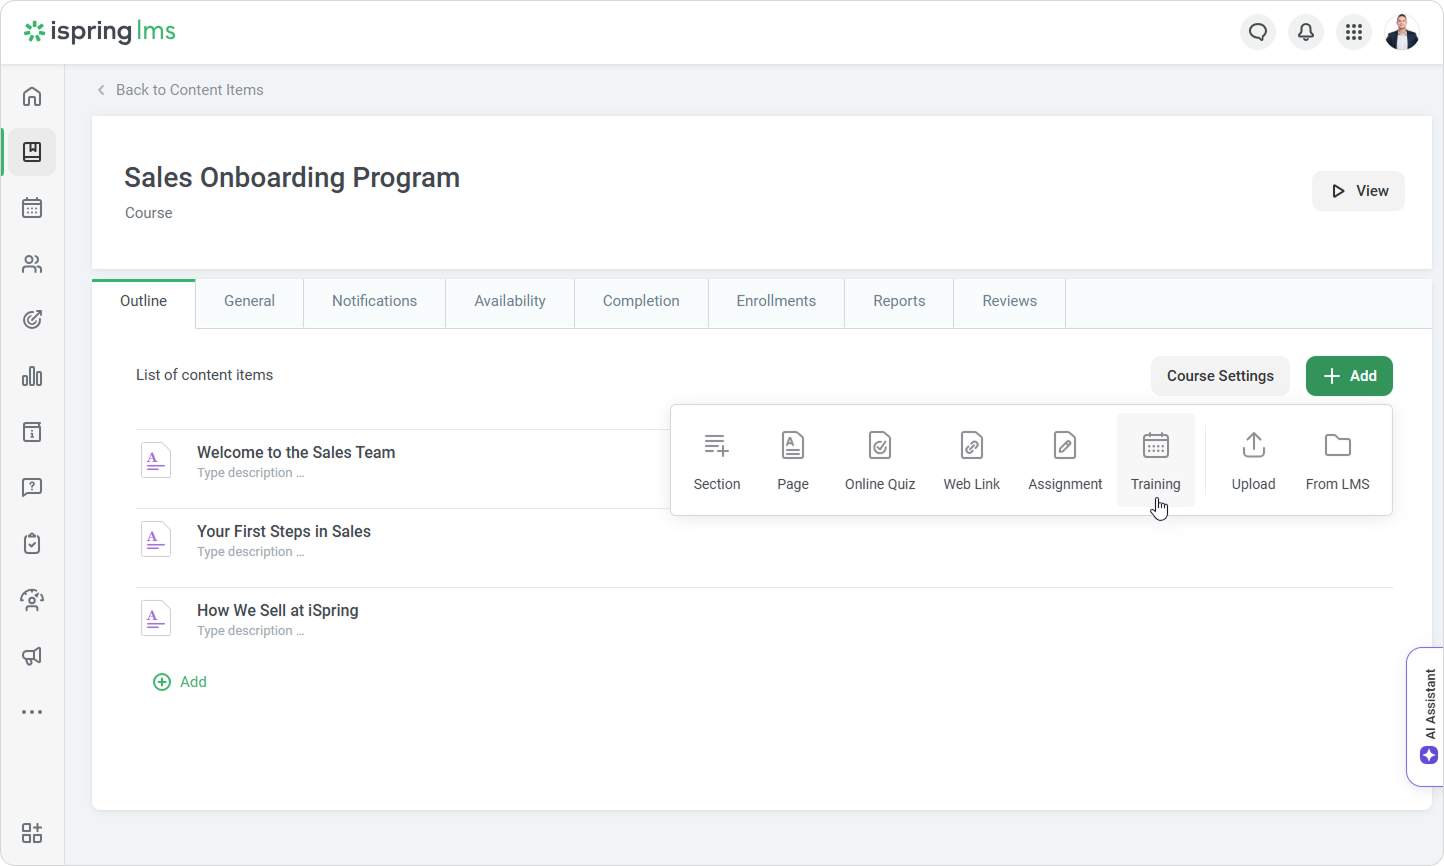Click the Training icon in the Add menu
Screen dimensions: 1444x866
pyautogui.click(x=1155, y=446)
